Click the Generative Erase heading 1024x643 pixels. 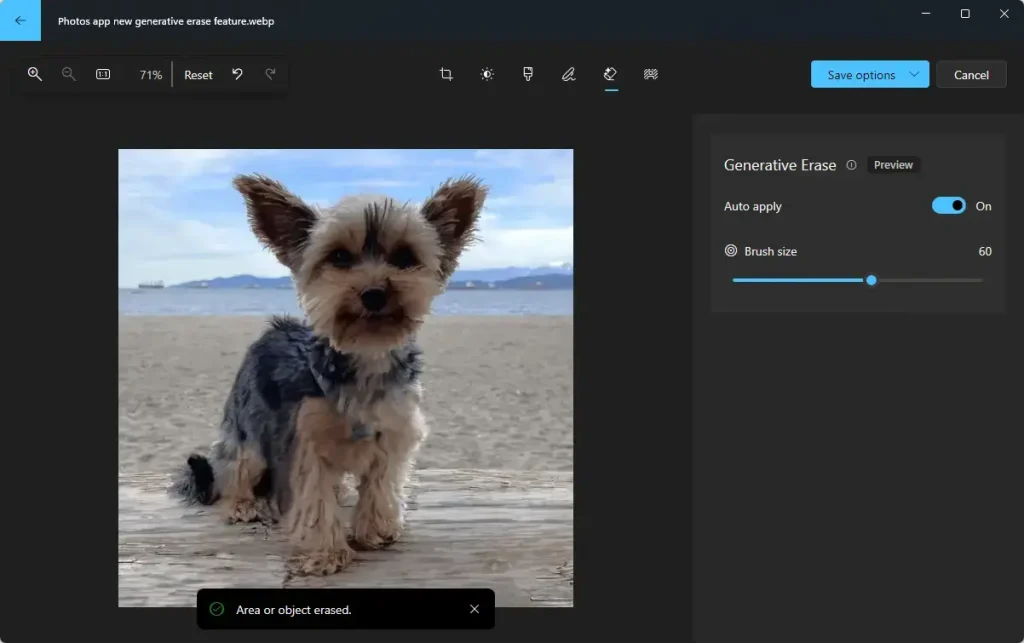[780, 165]
